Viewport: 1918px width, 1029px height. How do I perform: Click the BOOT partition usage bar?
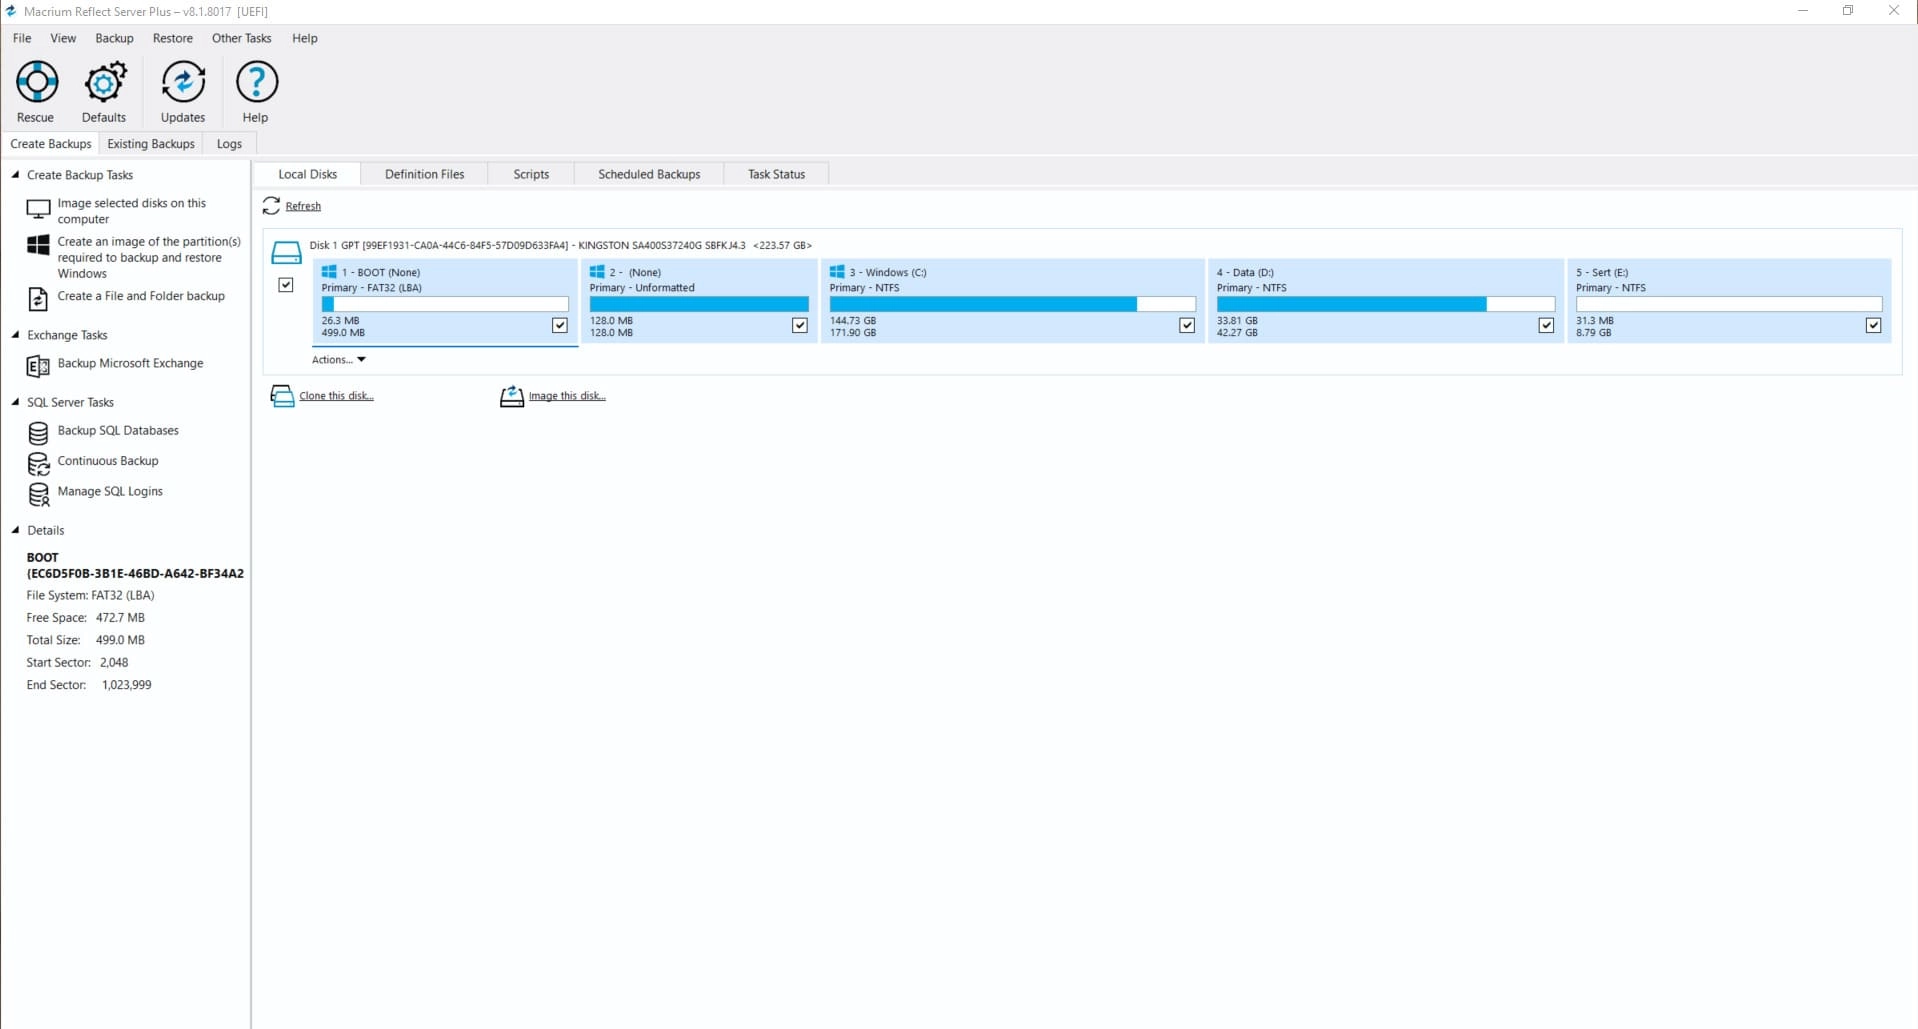pyautogui.click(x=445, y=304)
